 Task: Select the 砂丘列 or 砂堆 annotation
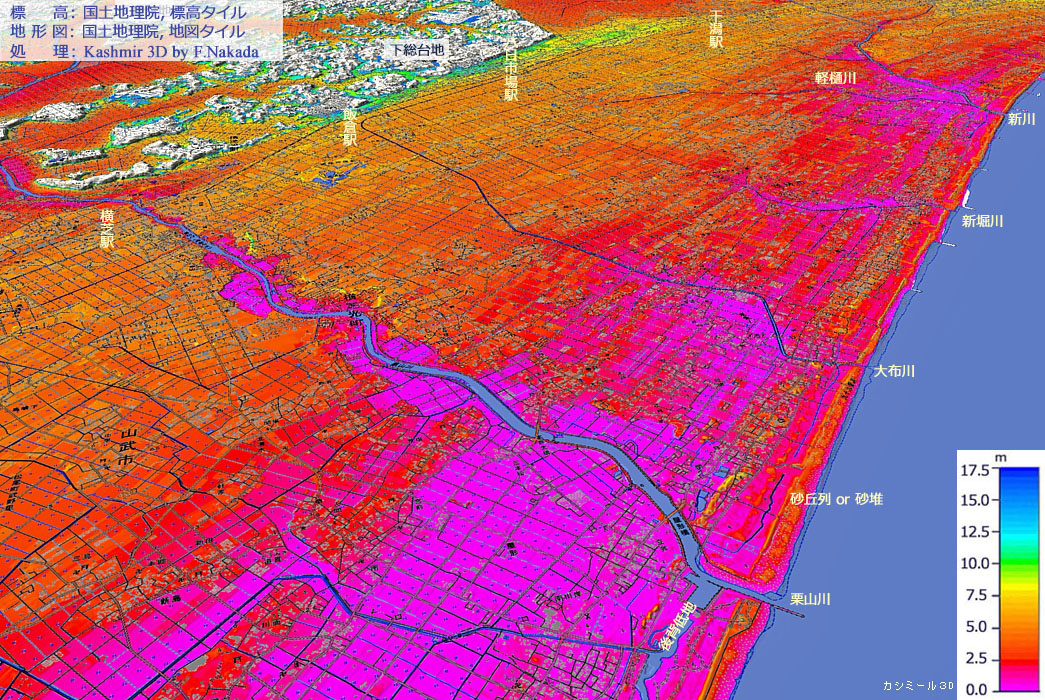click(836, 498)
